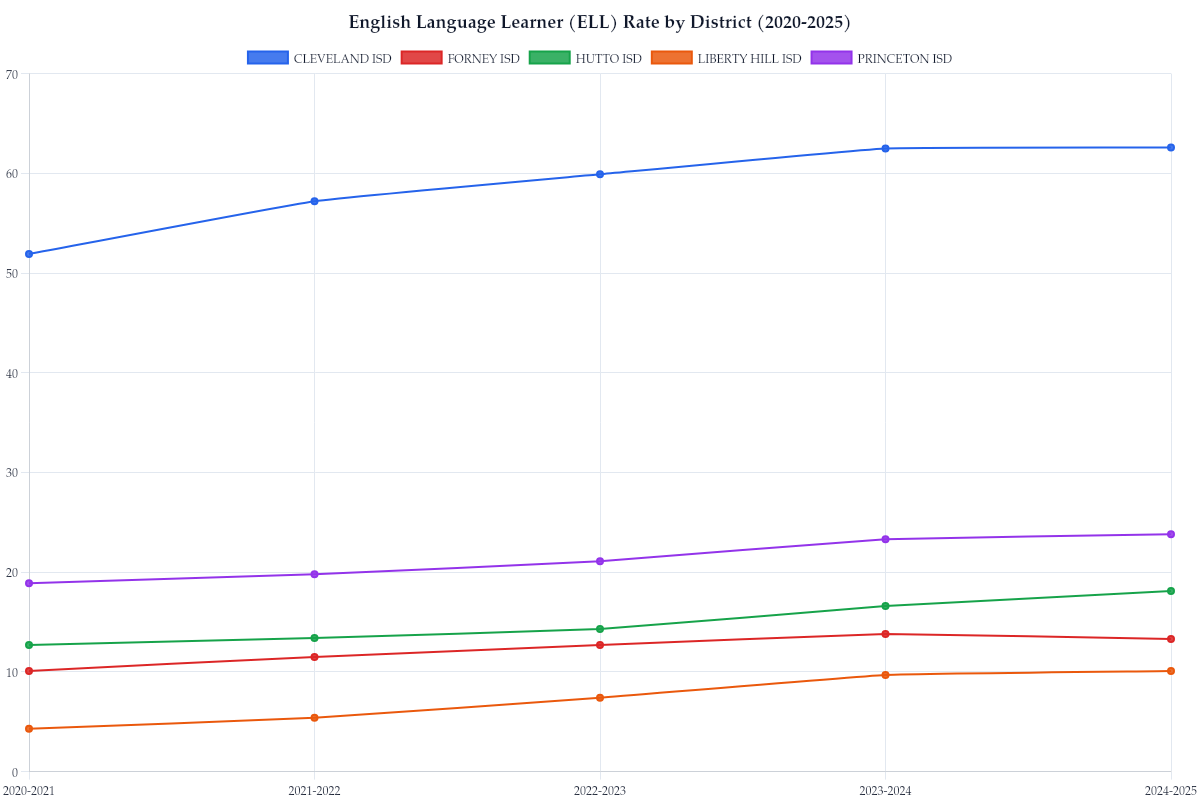Click the chart title text
Viewport: 1200px width, 800px height.
tap(599, 22)
